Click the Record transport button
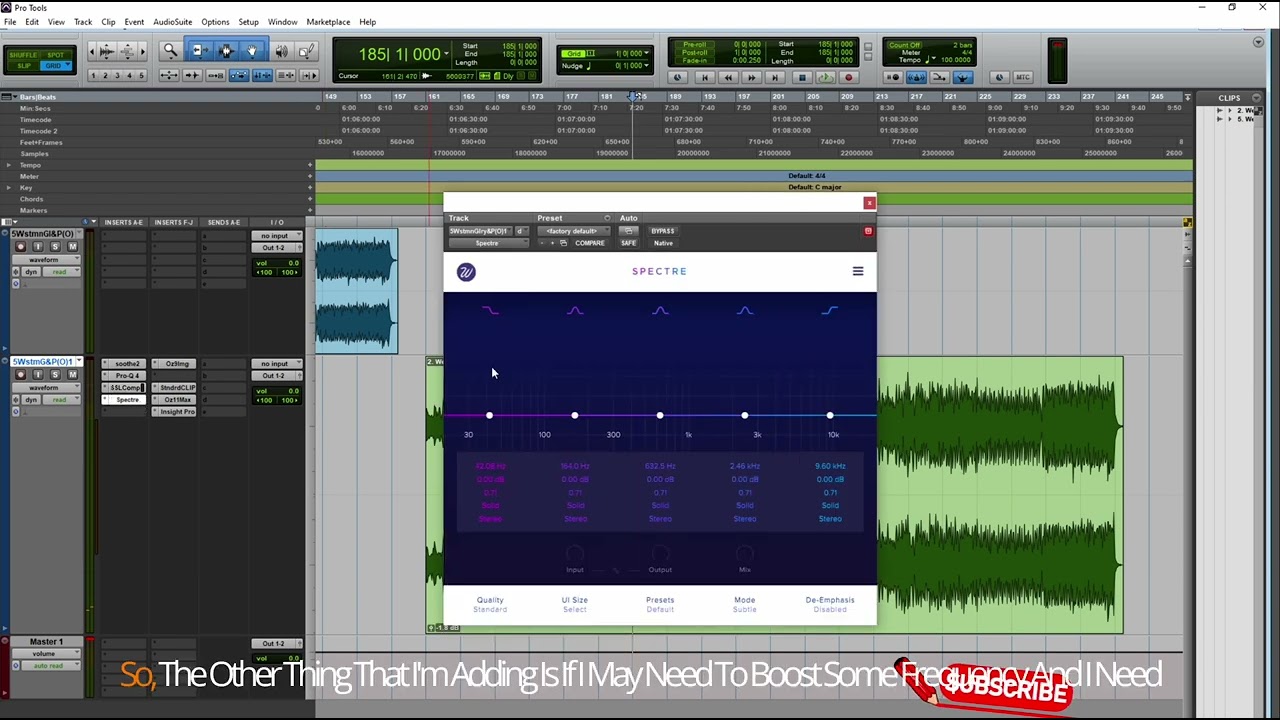 point(849,77)
